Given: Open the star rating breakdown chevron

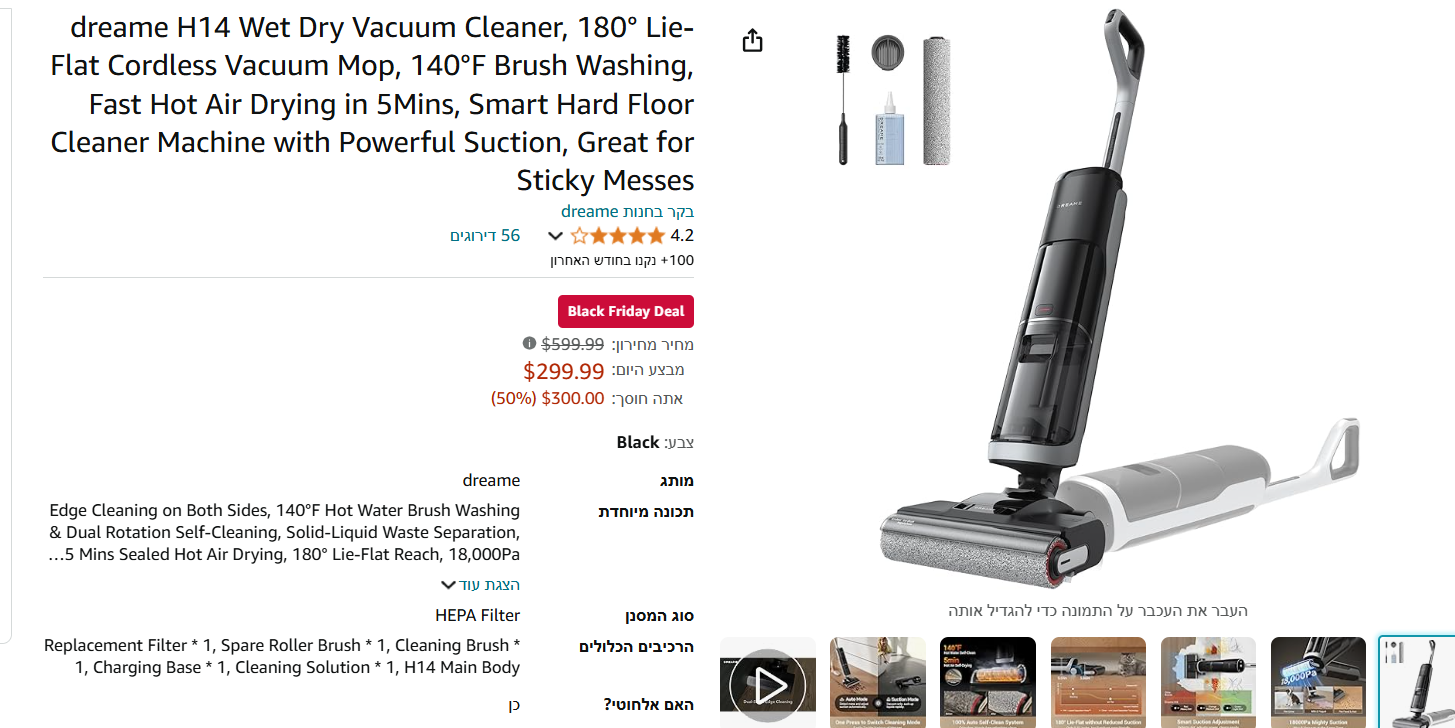Looking at the screenshot, I should (556, 237).
